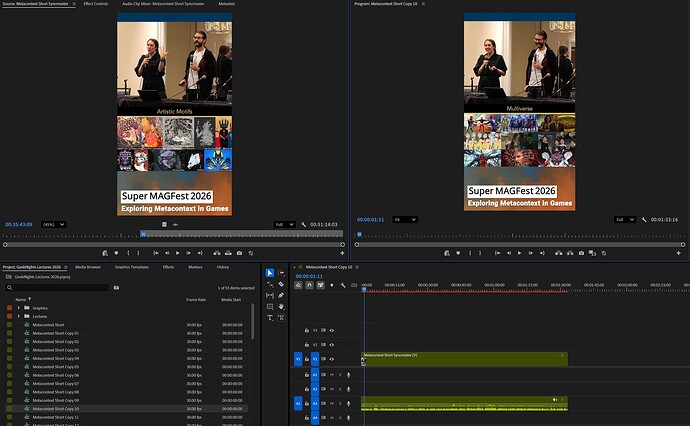This screenshot has width=690, height=426.
Task: Expand the Lectures bin
Action: (18, 316)
